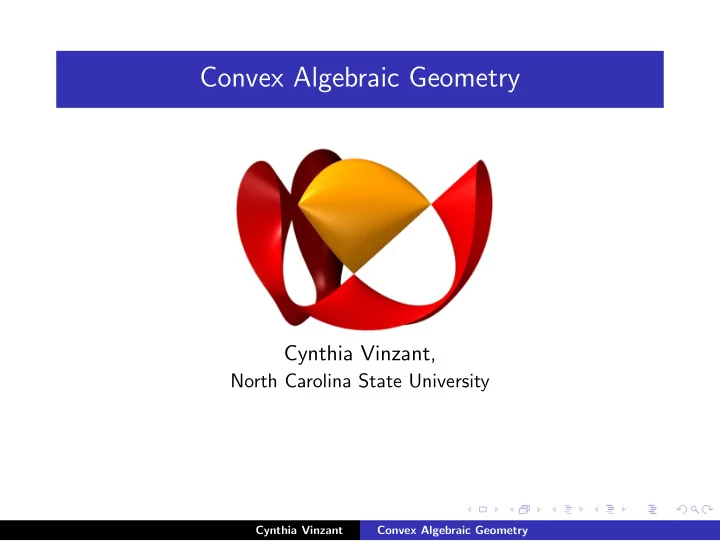720x541 pixels.
Task: Click the stacked frames navigation icon
Action: tap(524, 509)
